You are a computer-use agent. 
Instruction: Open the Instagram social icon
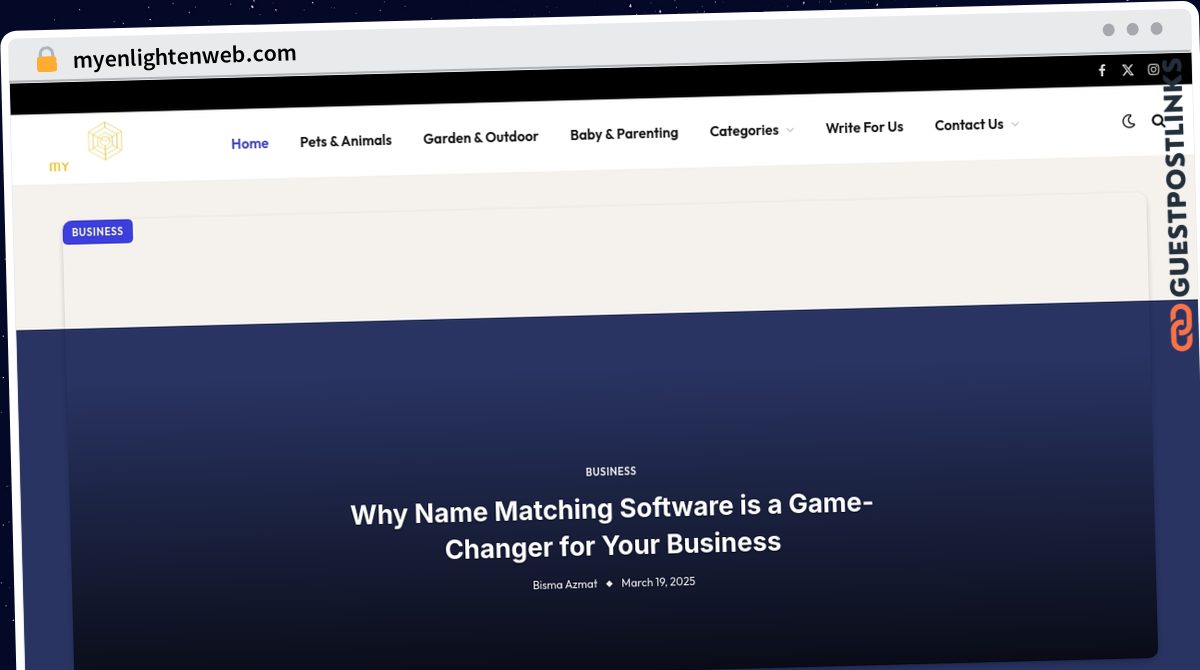(x=1153, y=69)
